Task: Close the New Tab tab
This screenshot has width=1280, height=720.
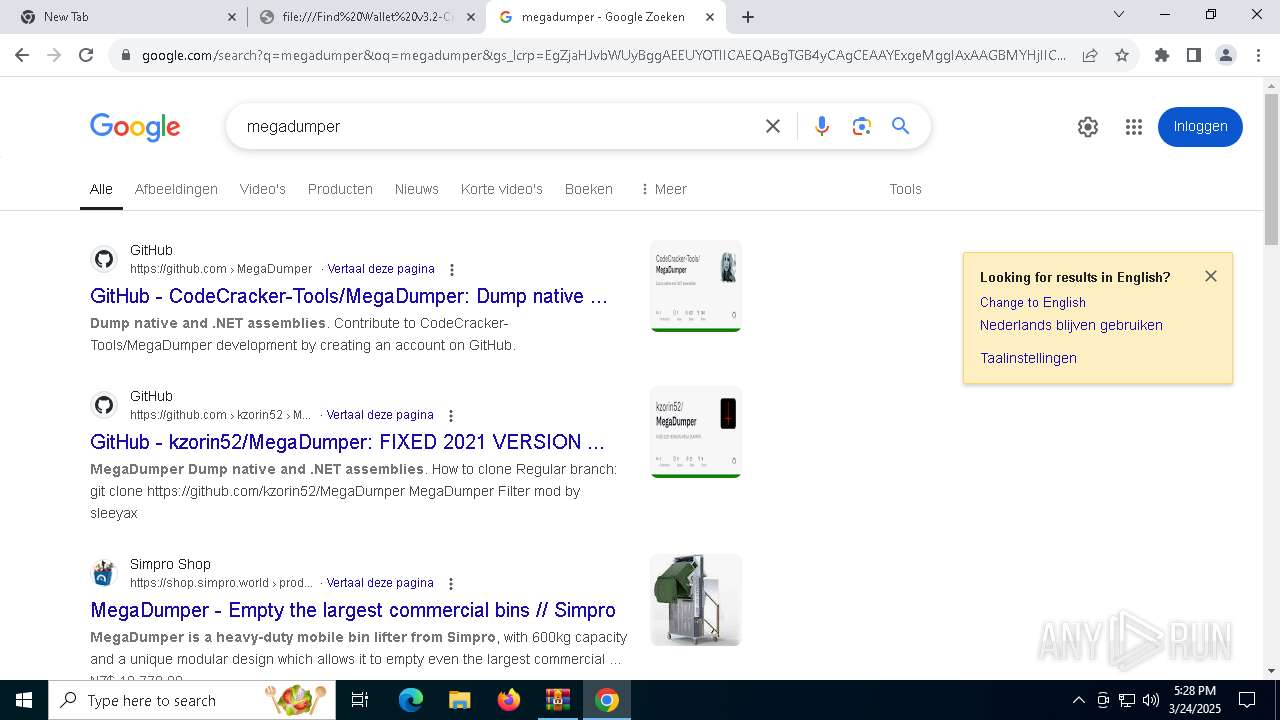Action: (x=232, y=17)
